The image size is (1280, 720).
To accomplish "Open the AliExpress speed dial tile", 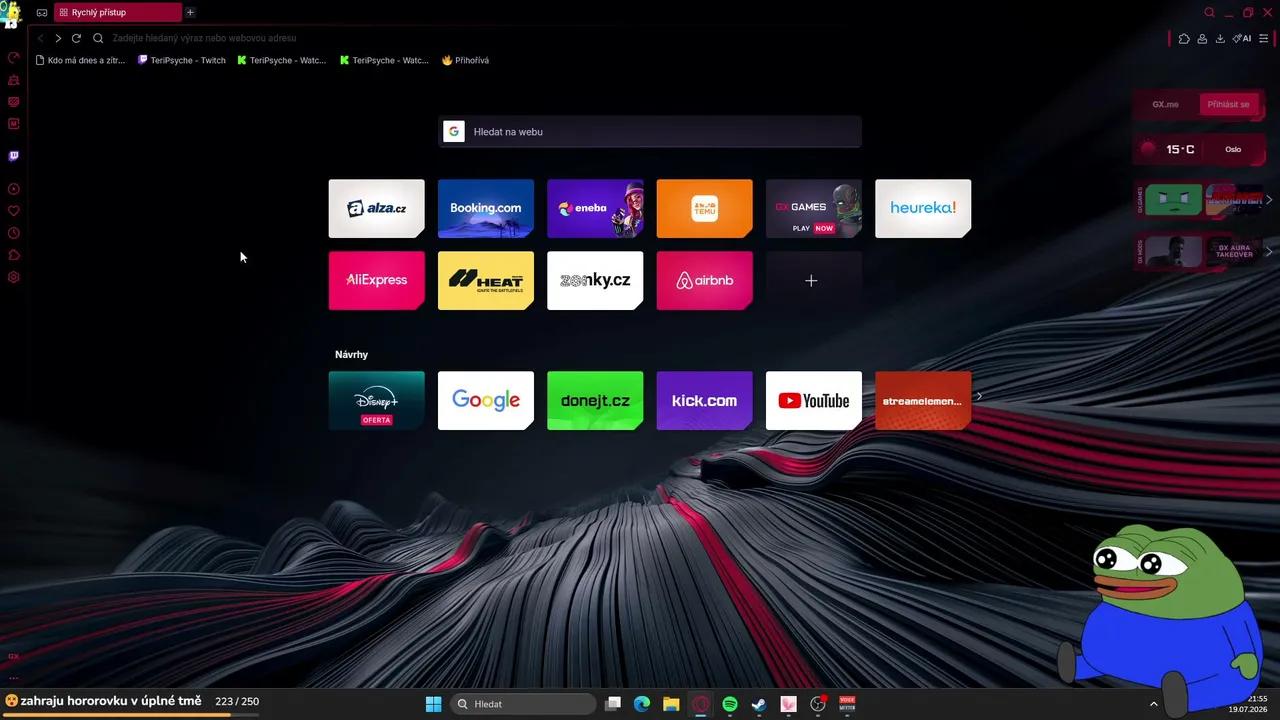I will (376, 280).
